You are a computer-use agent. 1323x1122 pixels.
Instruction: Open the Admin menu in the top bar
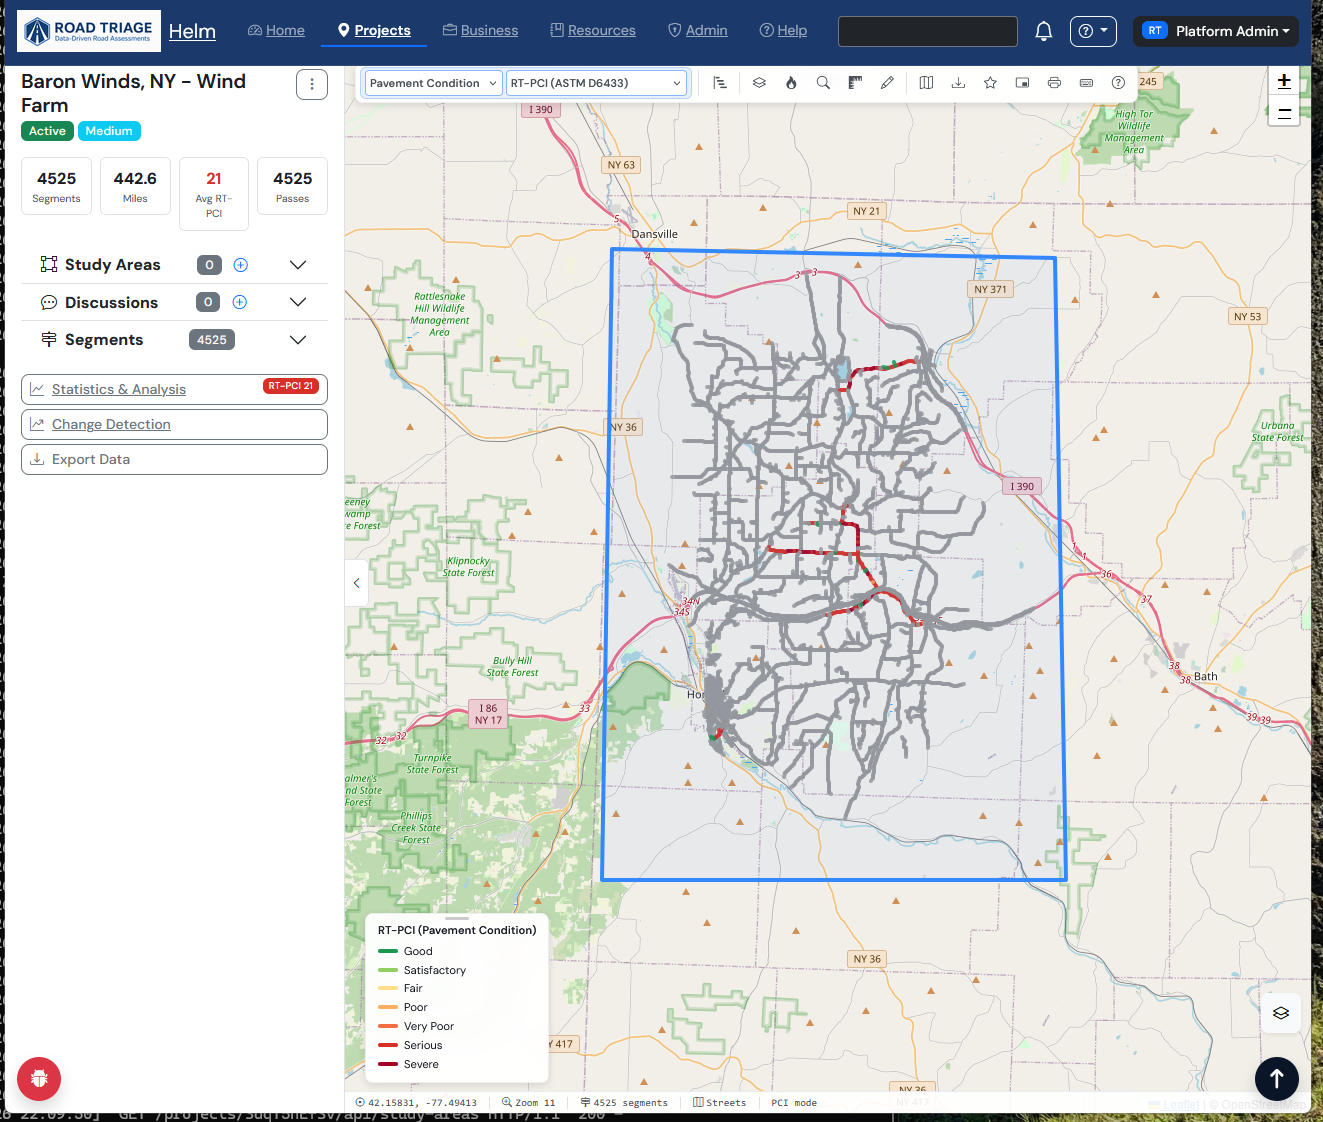(697, 30)
